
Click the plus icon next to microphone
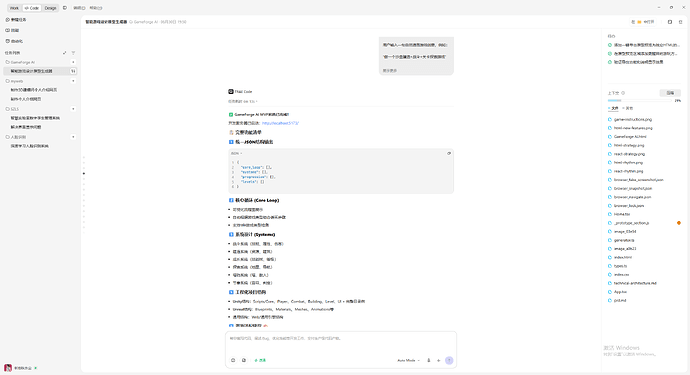pos(438,360)
